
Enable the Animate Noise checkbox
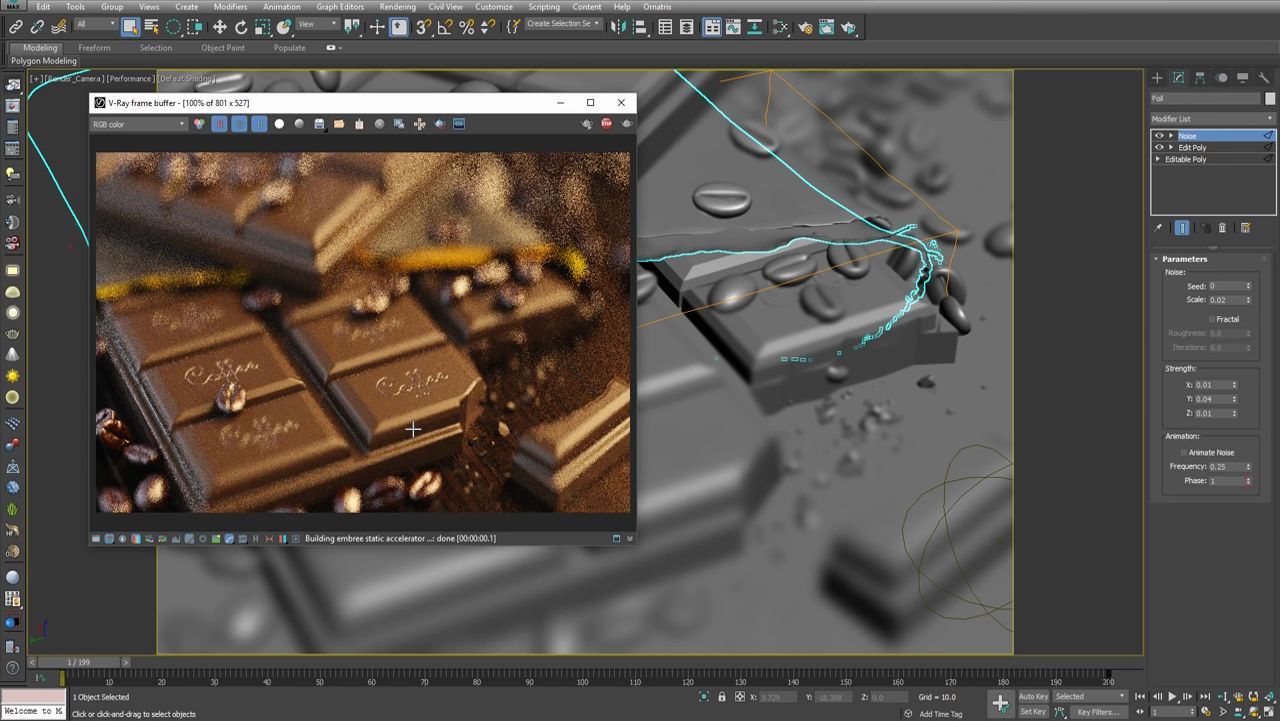(x=1184, y=452)
